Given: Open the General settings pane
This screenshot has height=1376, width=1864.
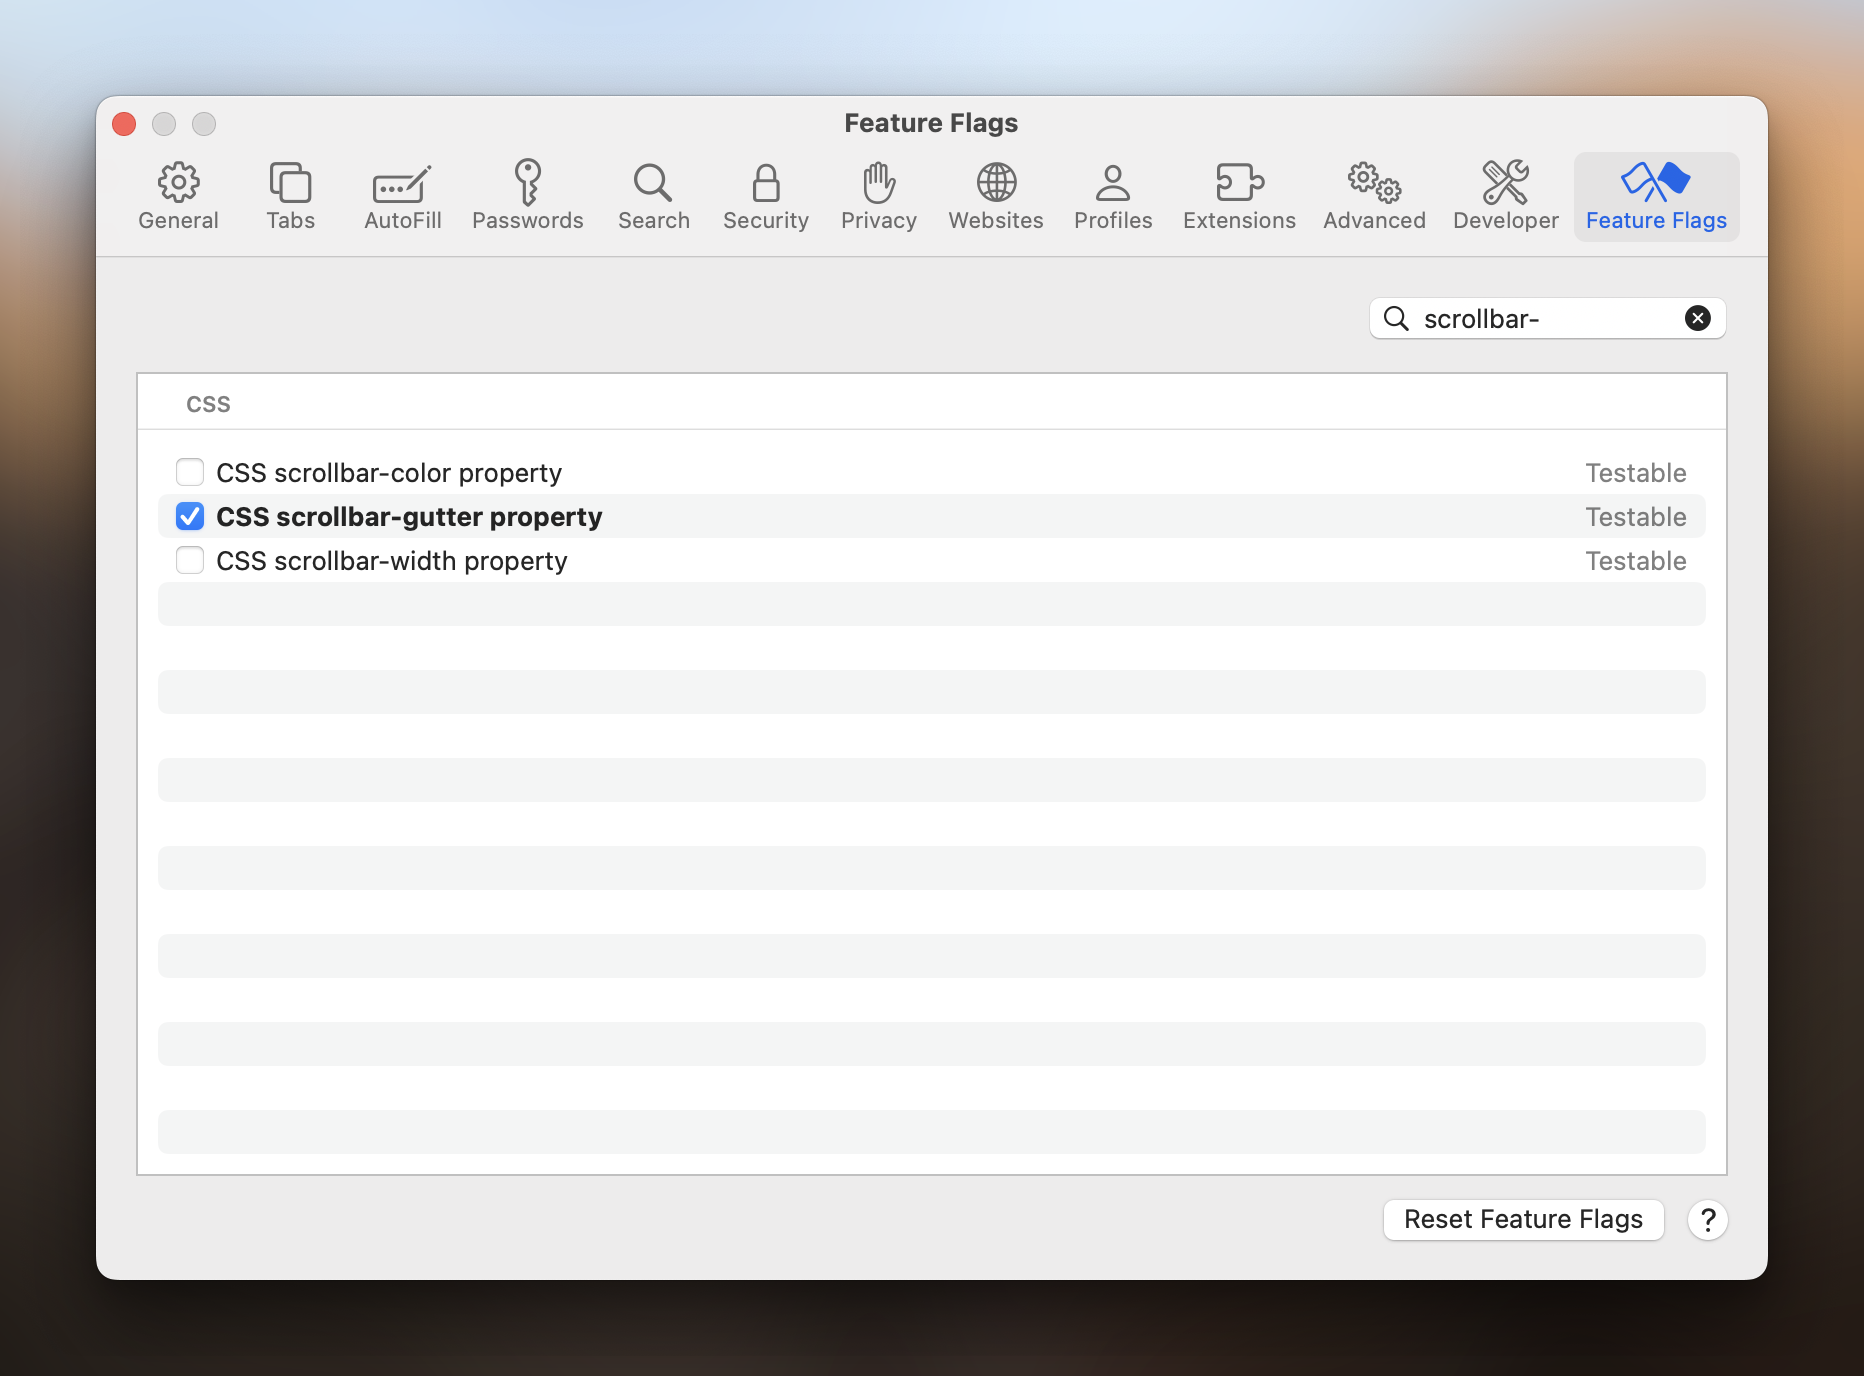Looking at the screenshot, I should 178,197.
